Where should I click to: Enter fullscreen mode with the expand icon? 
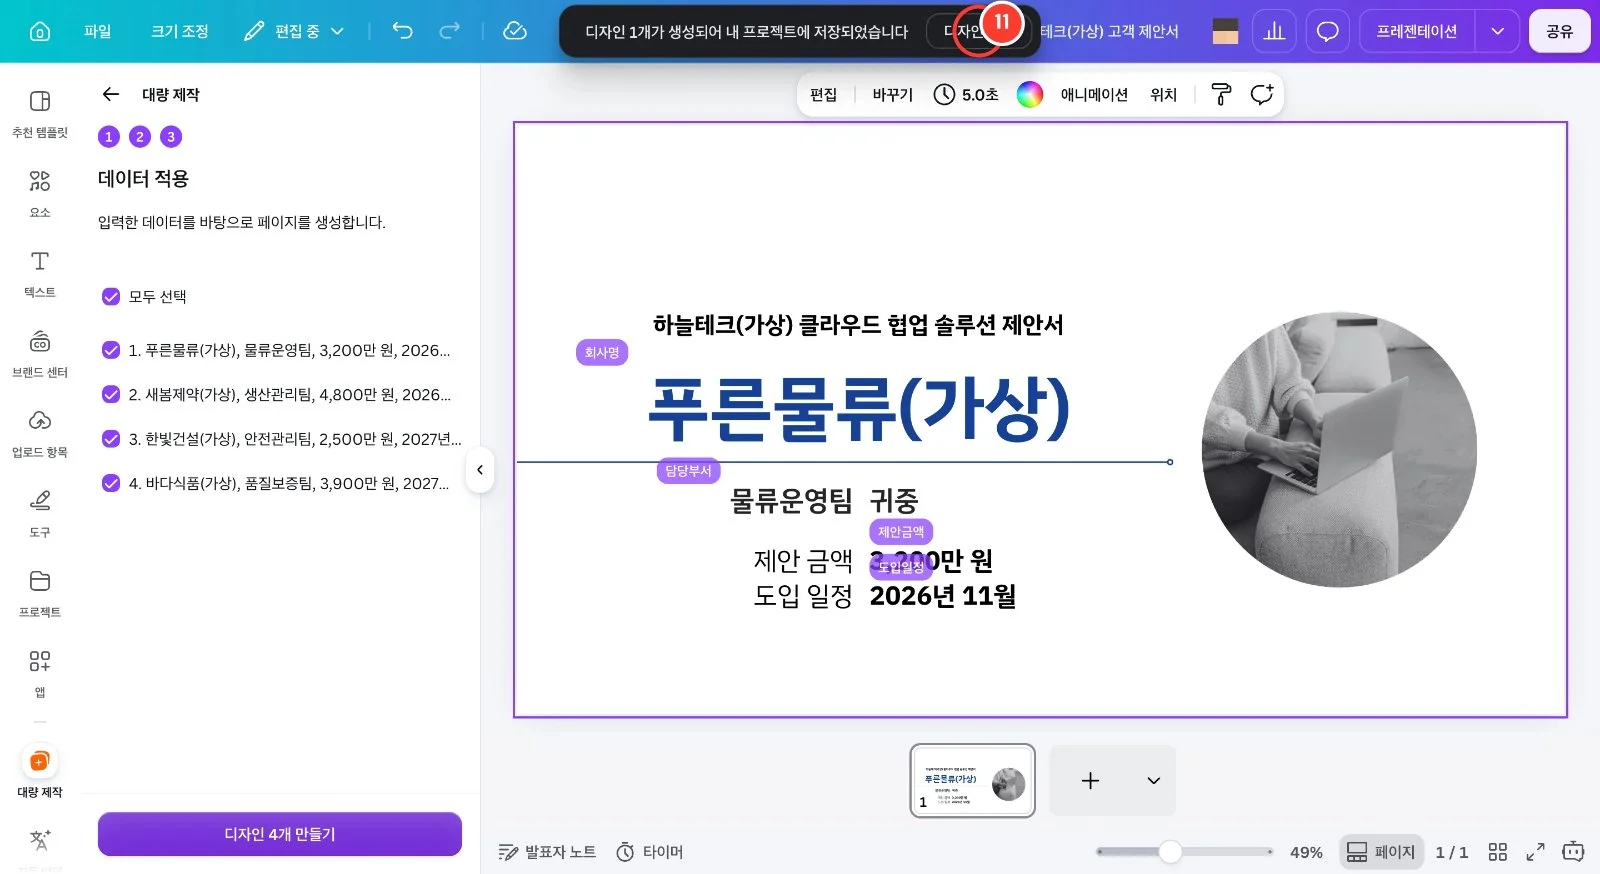[1535, 852]
